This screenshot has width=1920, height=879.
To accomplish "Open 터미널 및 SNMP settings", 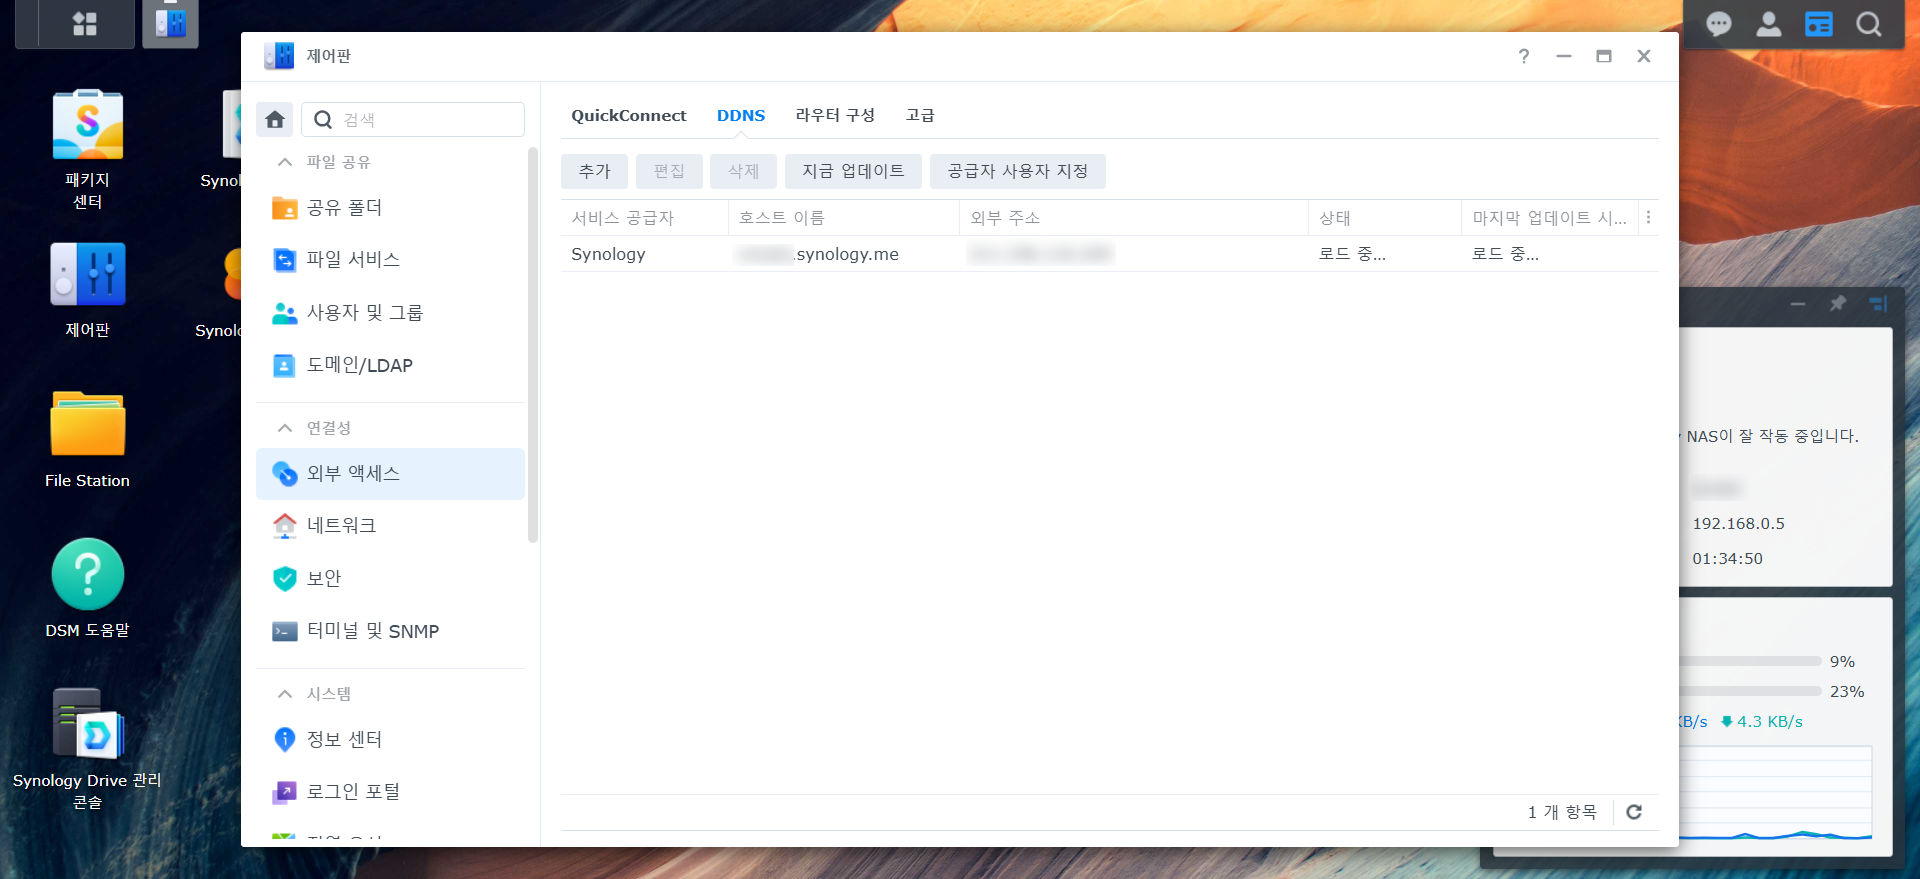I will pos(390,632).
